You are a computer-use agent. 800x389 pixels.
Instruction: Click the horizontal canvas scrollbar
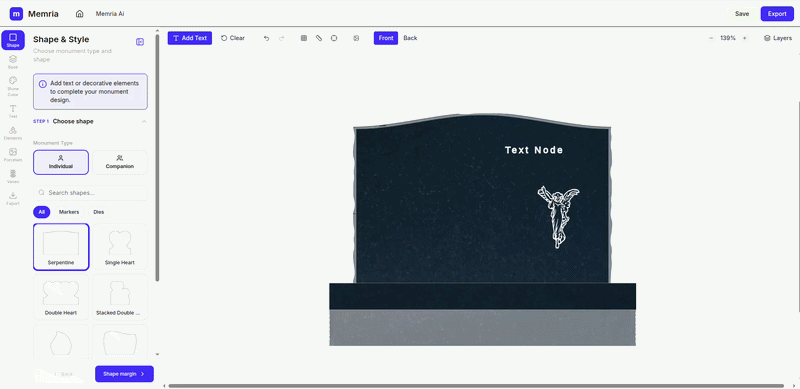(x=476, y=386)
